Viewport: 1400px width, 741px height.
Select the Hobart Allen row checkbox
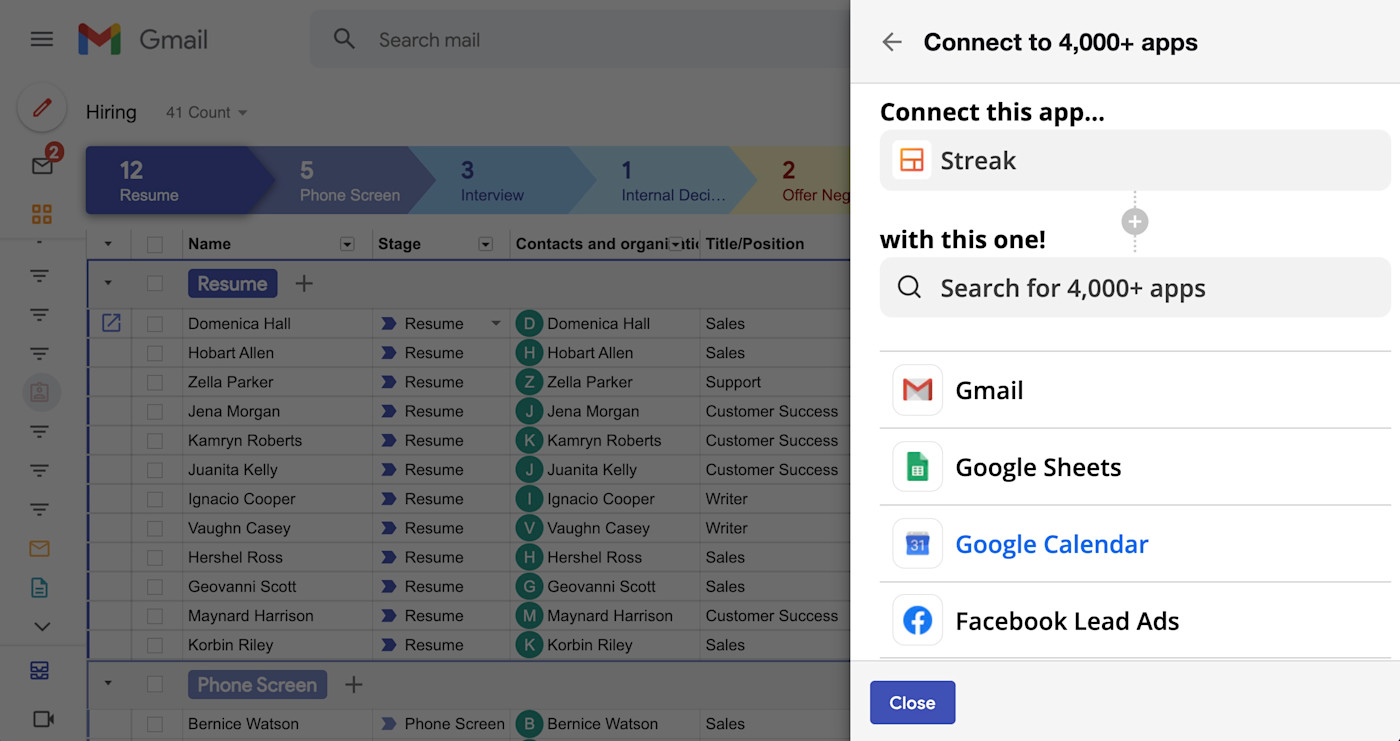coord(154,353)
